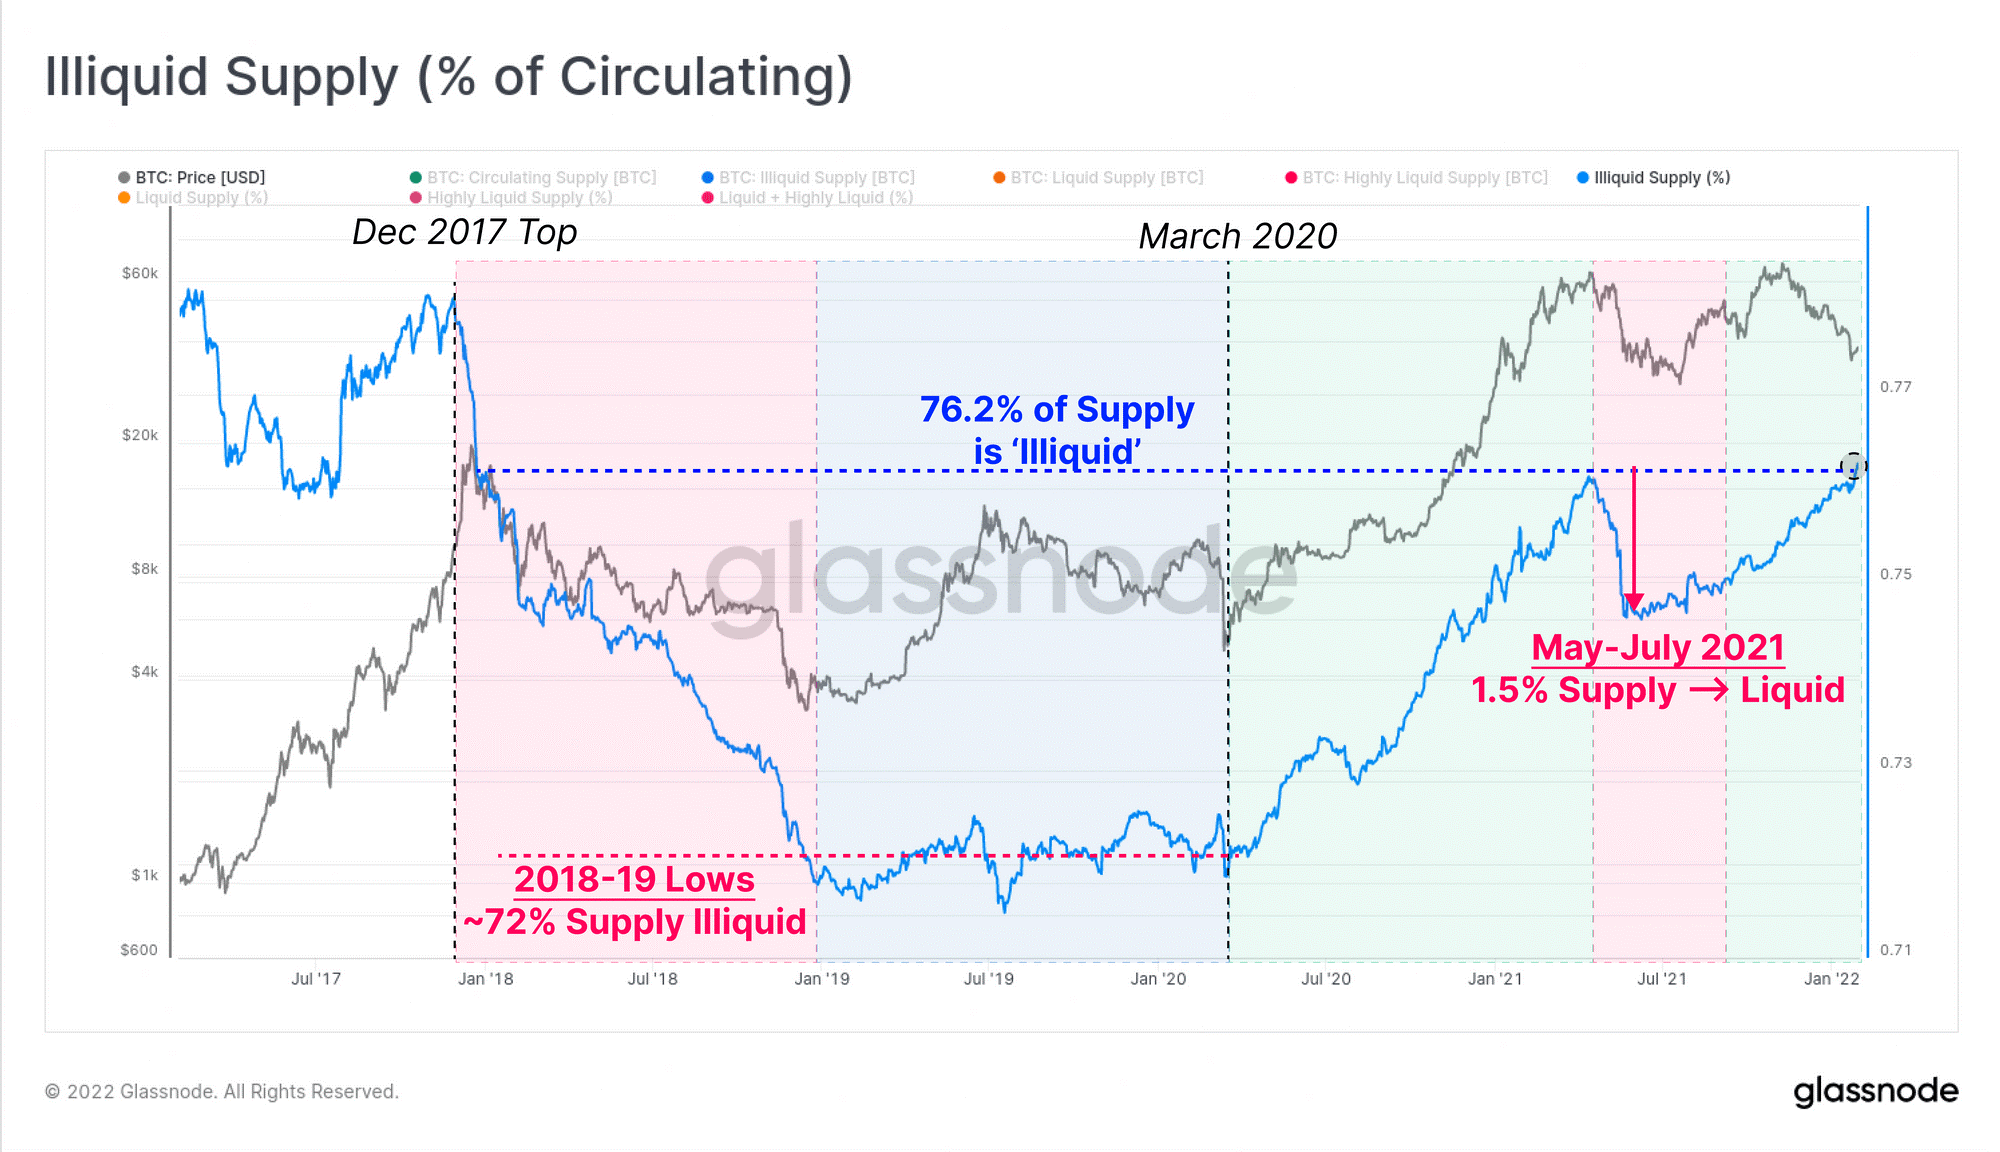This screenshot has width=2000, height=1152.
Task: Click red dot beside BTC: Highly Liquid Supply
Action: (1291, 177)
